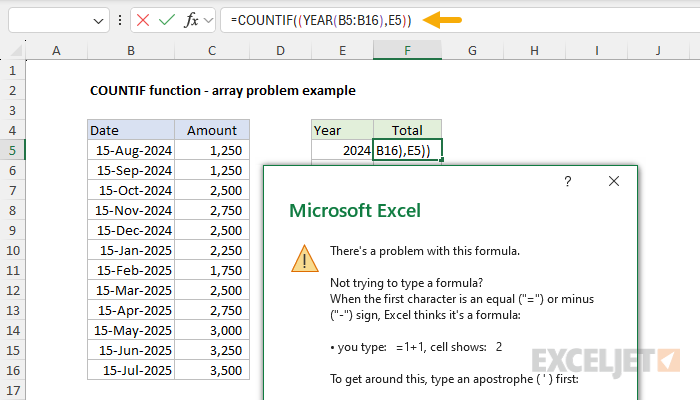The height and width of the screenshot is (400, 700).
Task: Select the 15-Nov-2024 date cell
Action: 131,210
